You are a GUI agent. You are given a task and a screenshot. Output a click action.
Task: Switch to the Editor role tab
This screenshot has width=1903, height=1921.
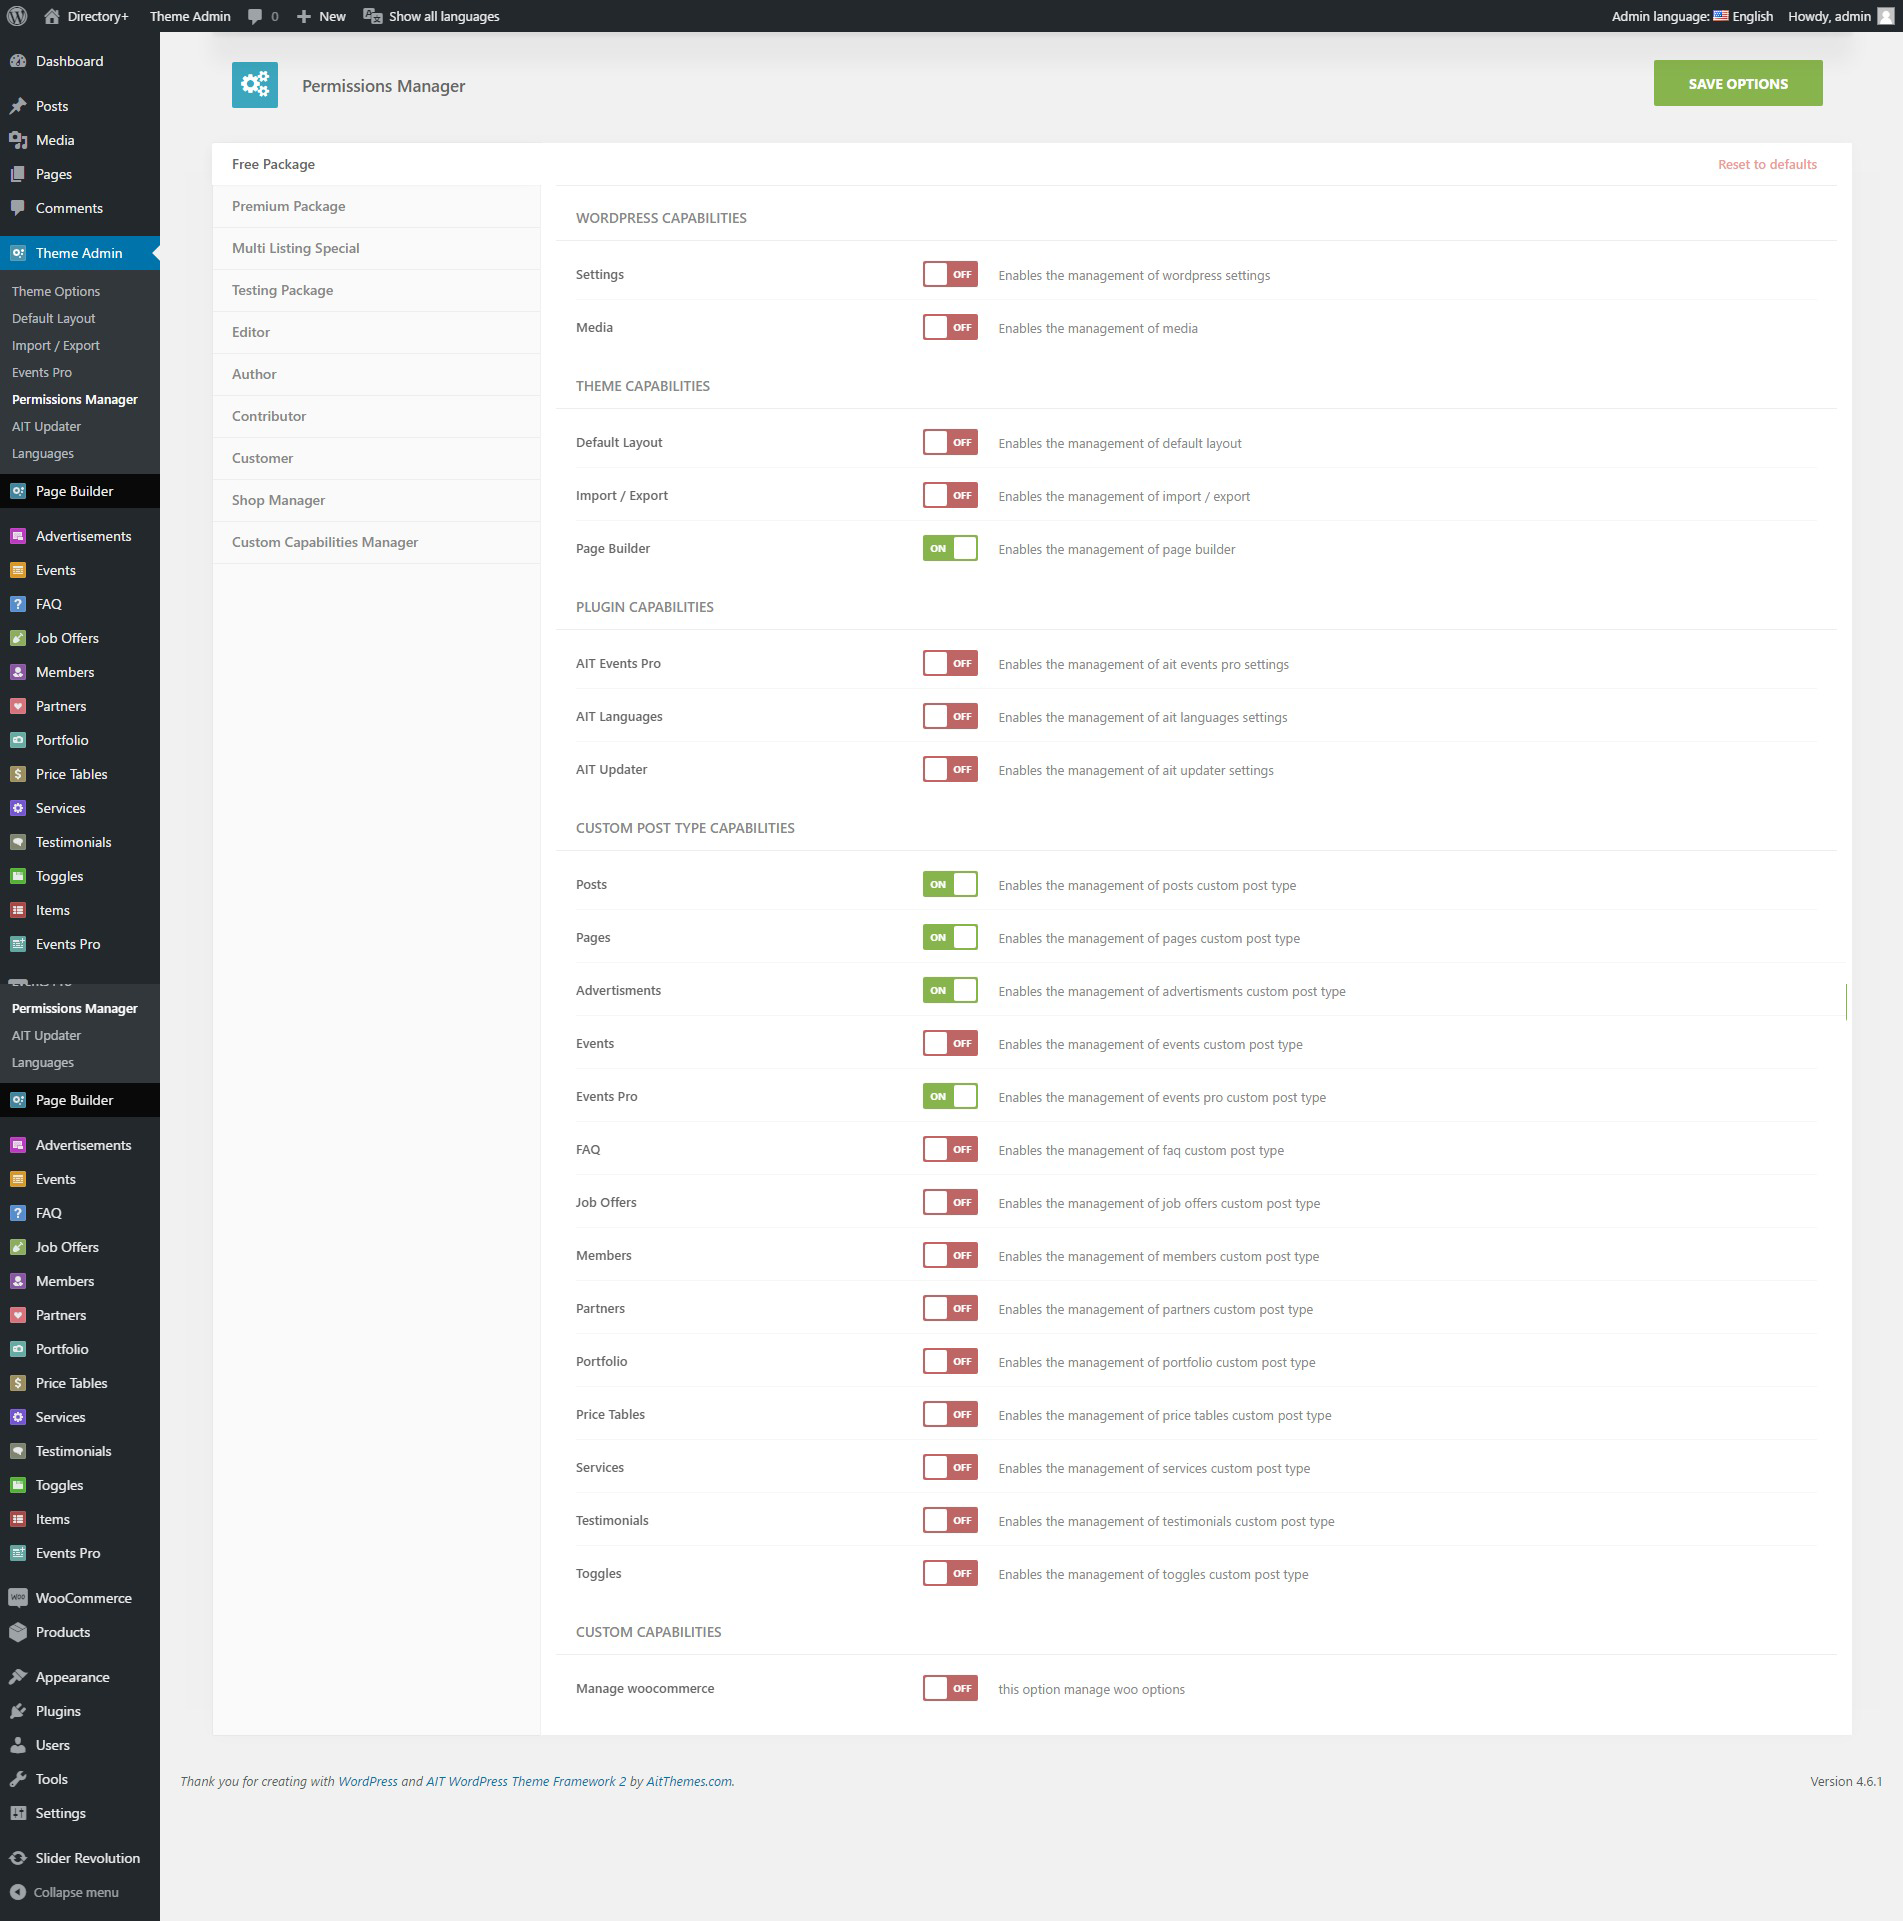coord(376,332)
